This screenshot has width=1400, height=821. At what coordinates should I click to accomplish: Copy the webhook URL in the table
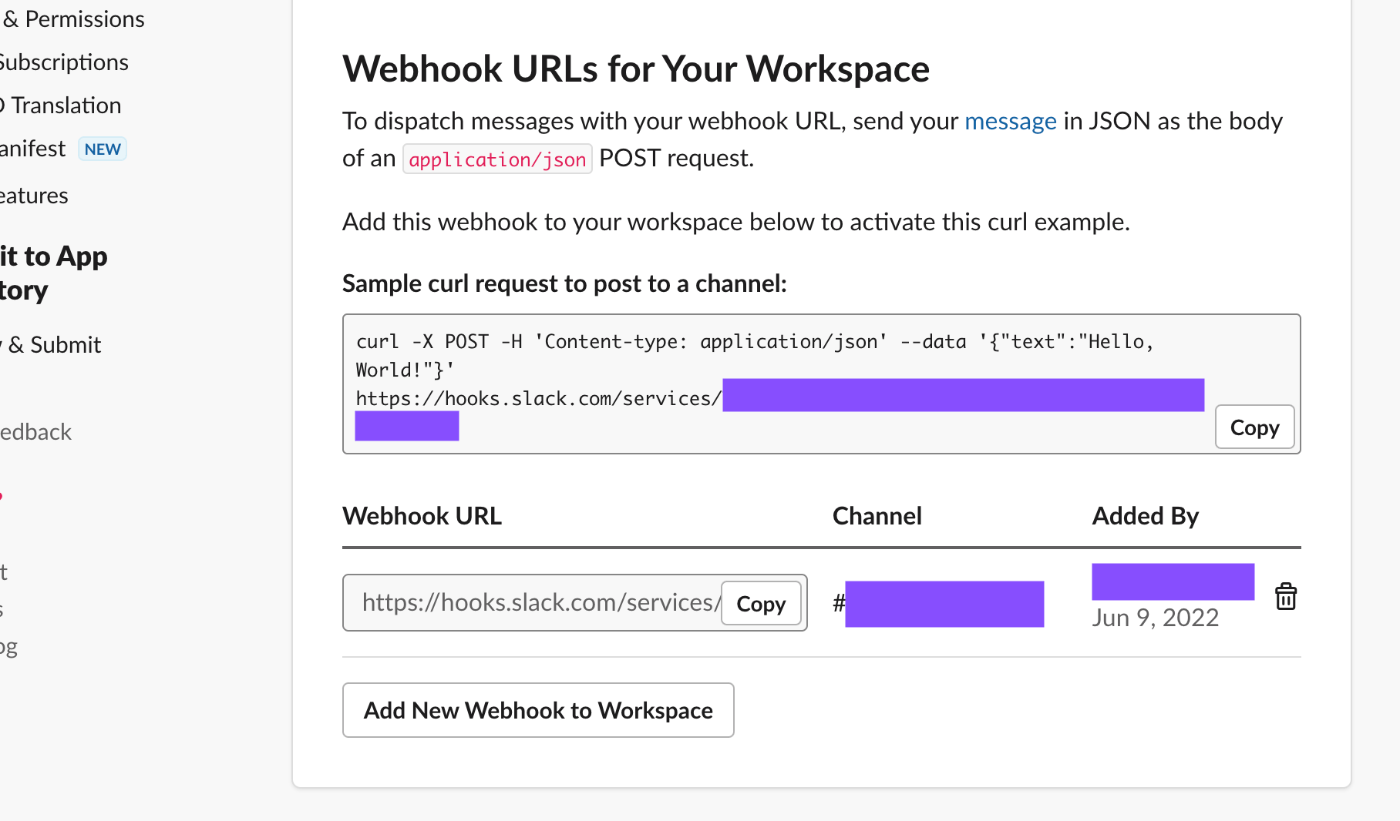(761, 603)
